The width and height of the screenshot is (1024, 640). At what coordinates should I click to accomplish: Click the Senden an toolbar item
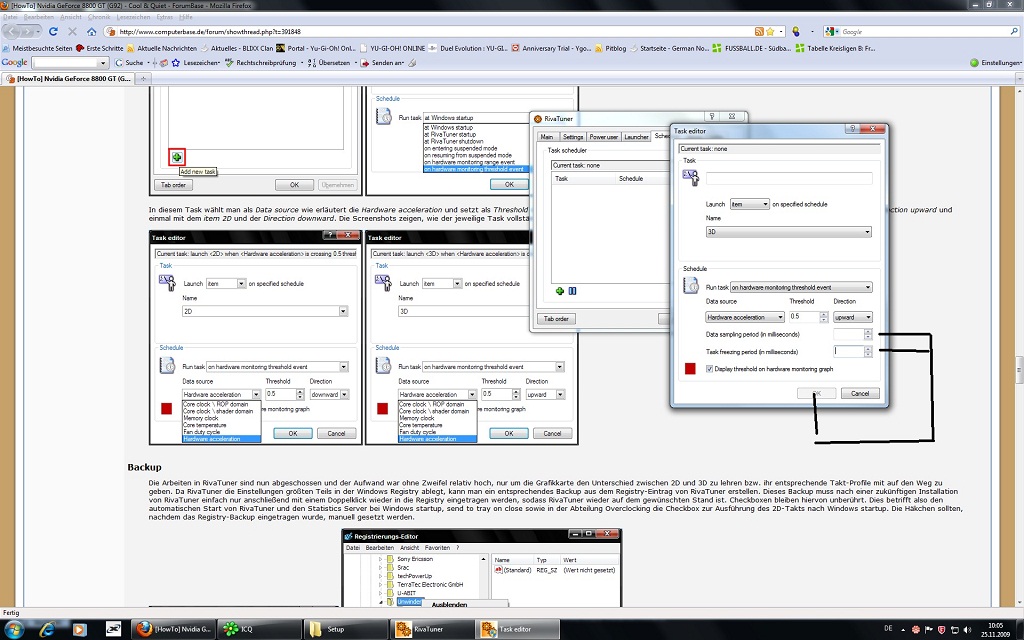383,63
